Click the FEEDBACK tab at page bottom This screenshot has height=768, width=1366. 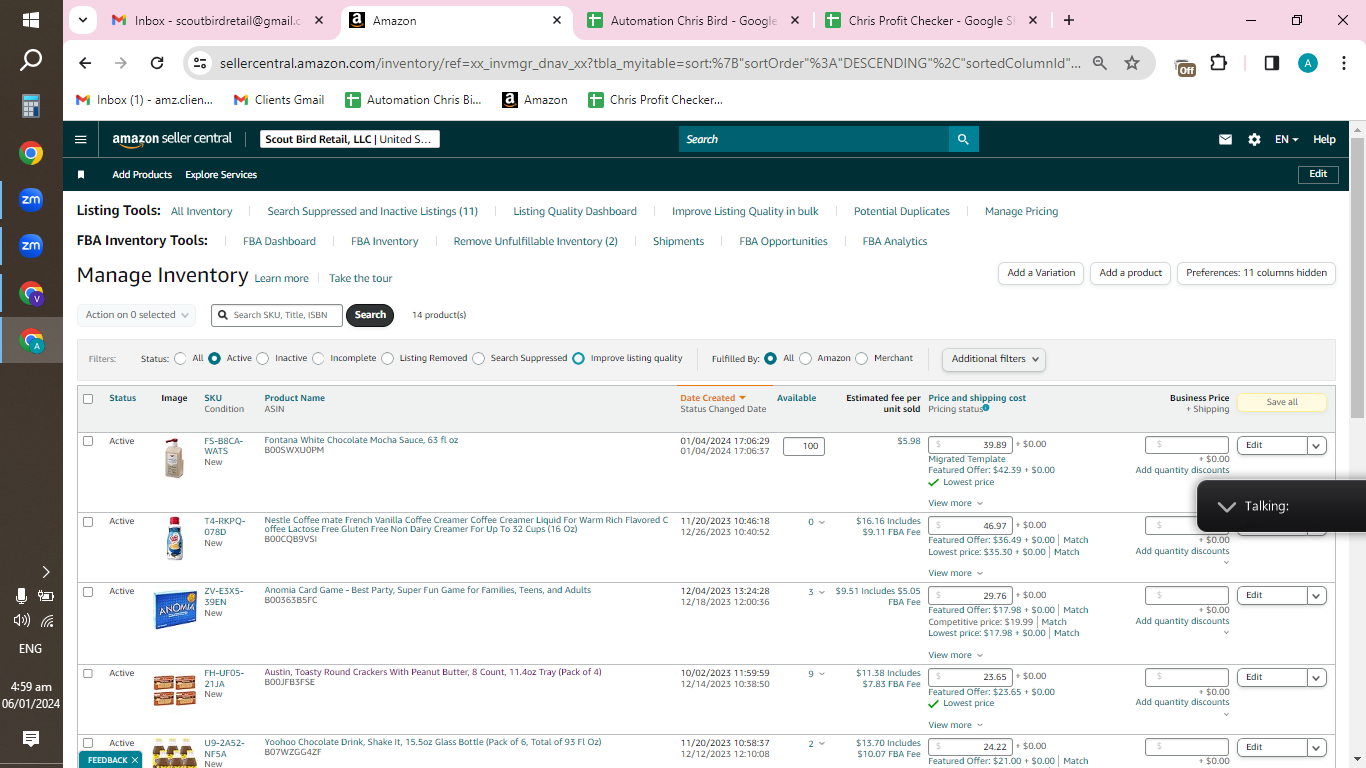click(x=108, y=760)
